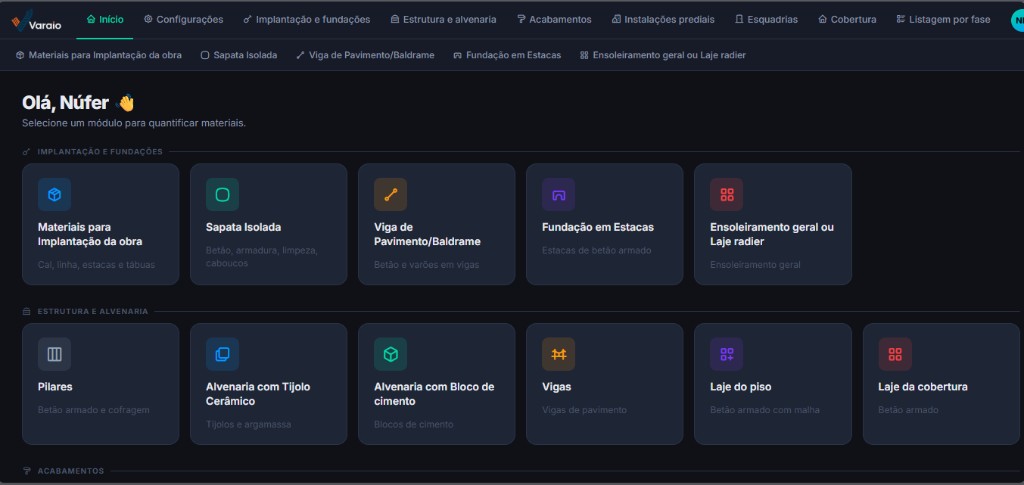This screenshot has height=485, width=1024.
Task: Click gray columns icon on Pilares card
Action: (54, 354)
